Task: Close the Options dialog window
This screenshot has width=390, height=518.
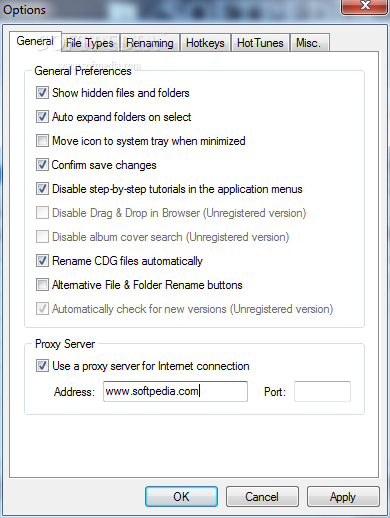Action: tap(365, 6)
